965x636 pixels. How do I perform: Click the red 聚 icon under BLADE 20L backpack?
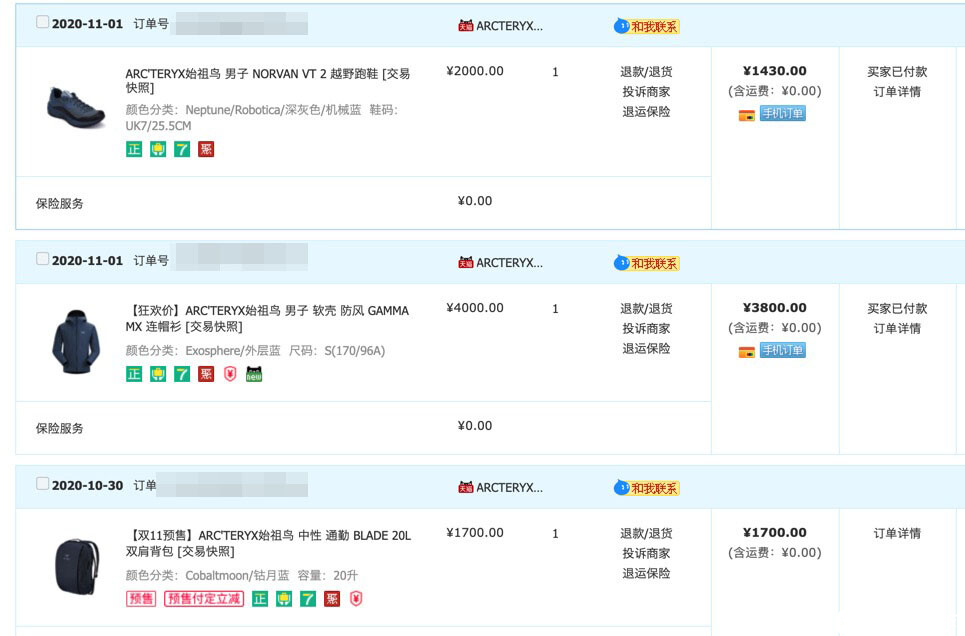point(332,598)
